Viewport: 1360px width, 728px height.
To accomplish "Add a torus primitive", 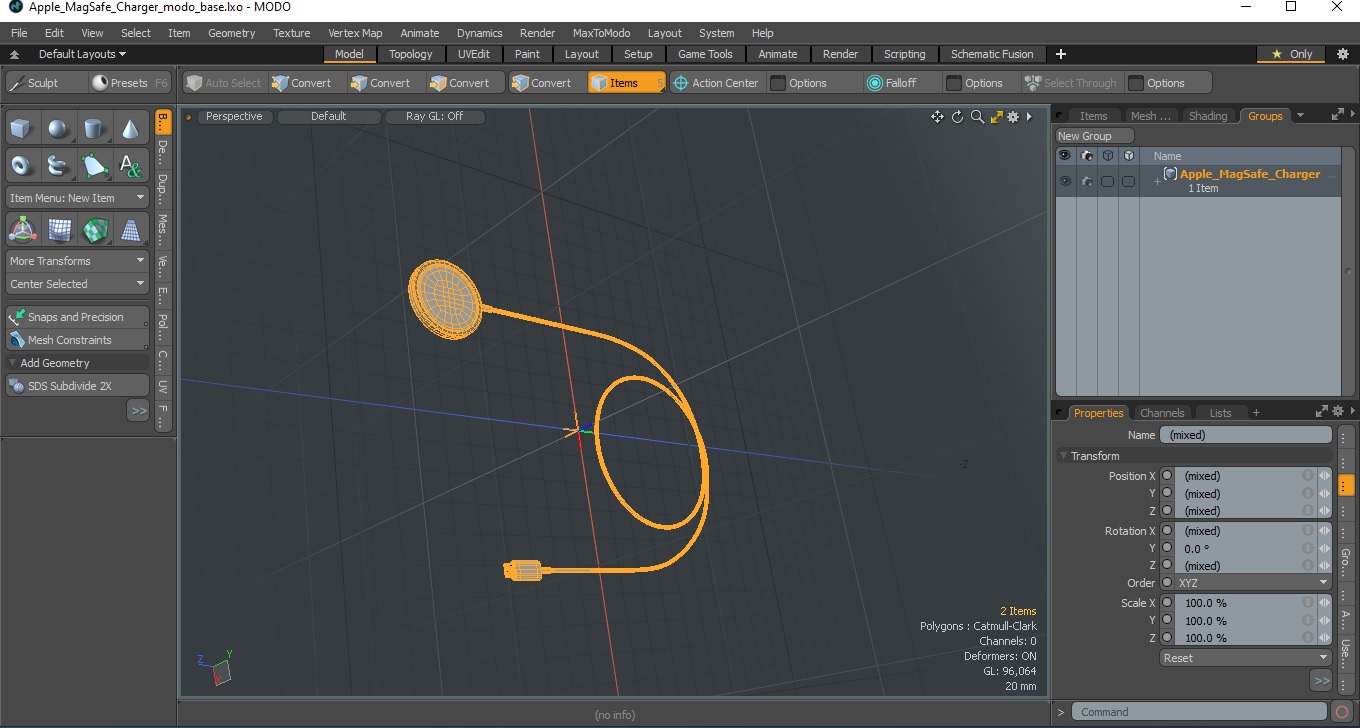I will pyautogui.click(x=22, y=165).
